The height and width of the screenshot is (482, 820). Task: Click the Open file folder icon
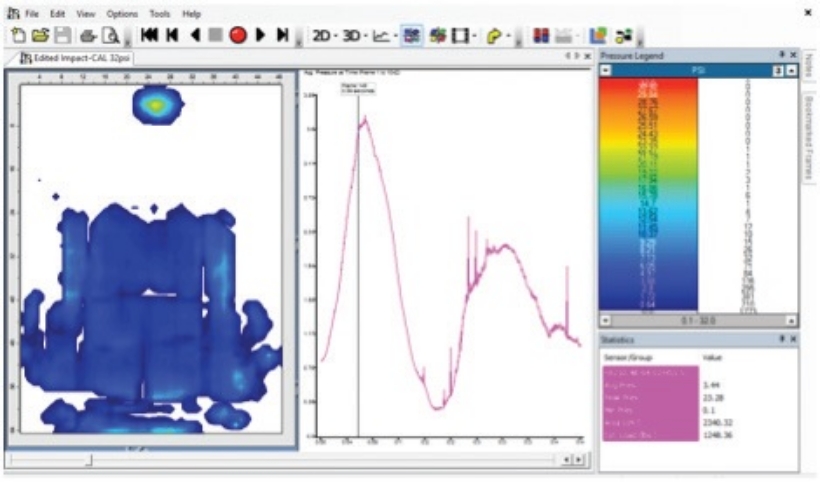click(x=40, y=36)
